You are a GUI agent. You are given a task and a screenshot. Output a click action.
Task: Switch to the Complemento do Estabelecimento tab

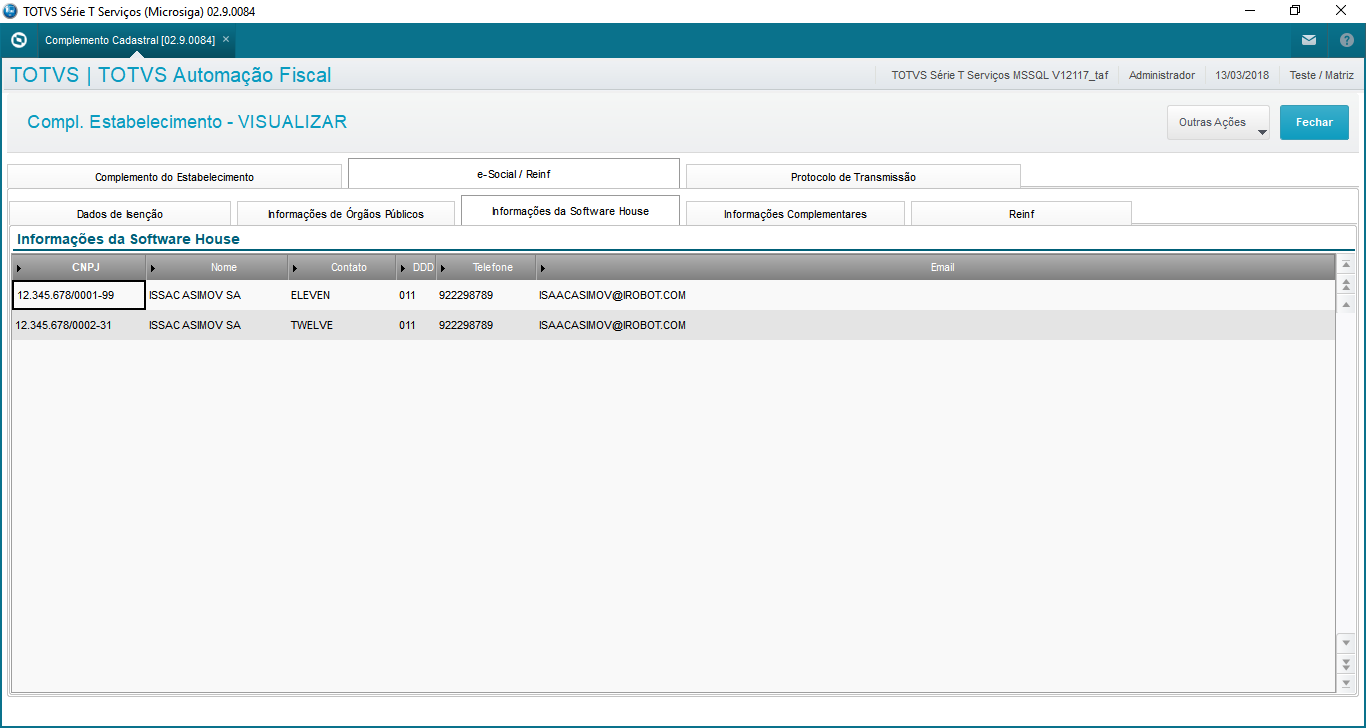coord(175,177)
